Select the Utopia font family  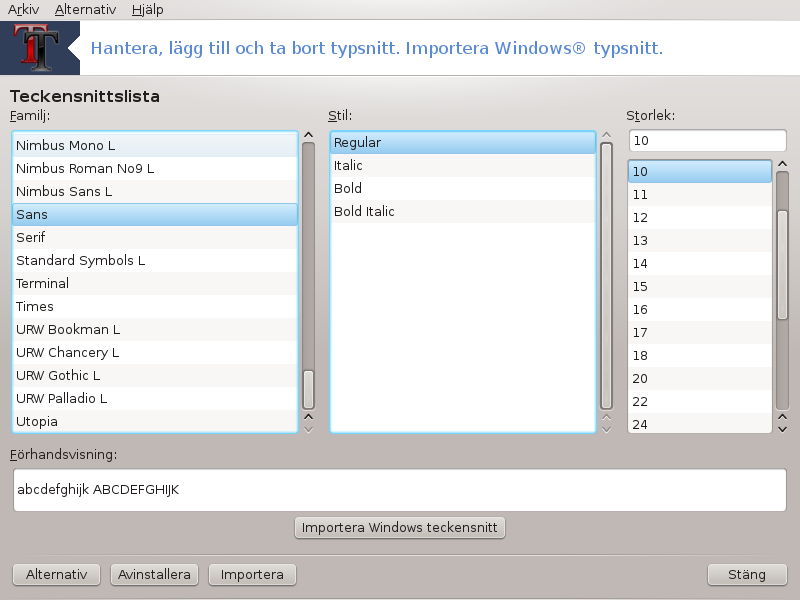(155, 421)
